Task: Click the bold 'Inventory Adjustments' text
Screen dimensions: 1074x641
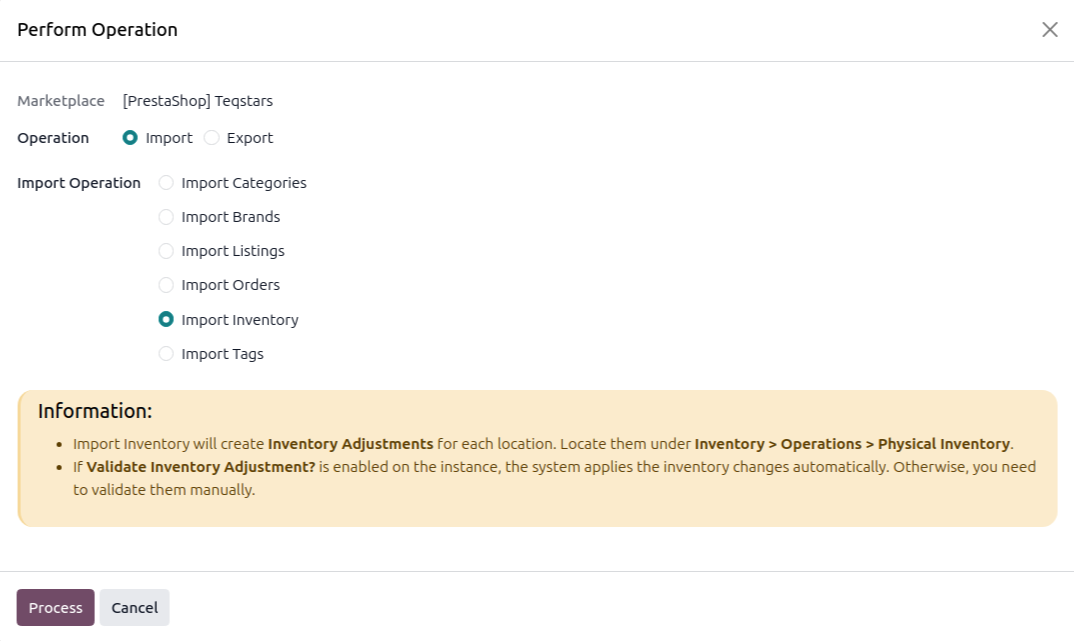Action: coord(351,444)
